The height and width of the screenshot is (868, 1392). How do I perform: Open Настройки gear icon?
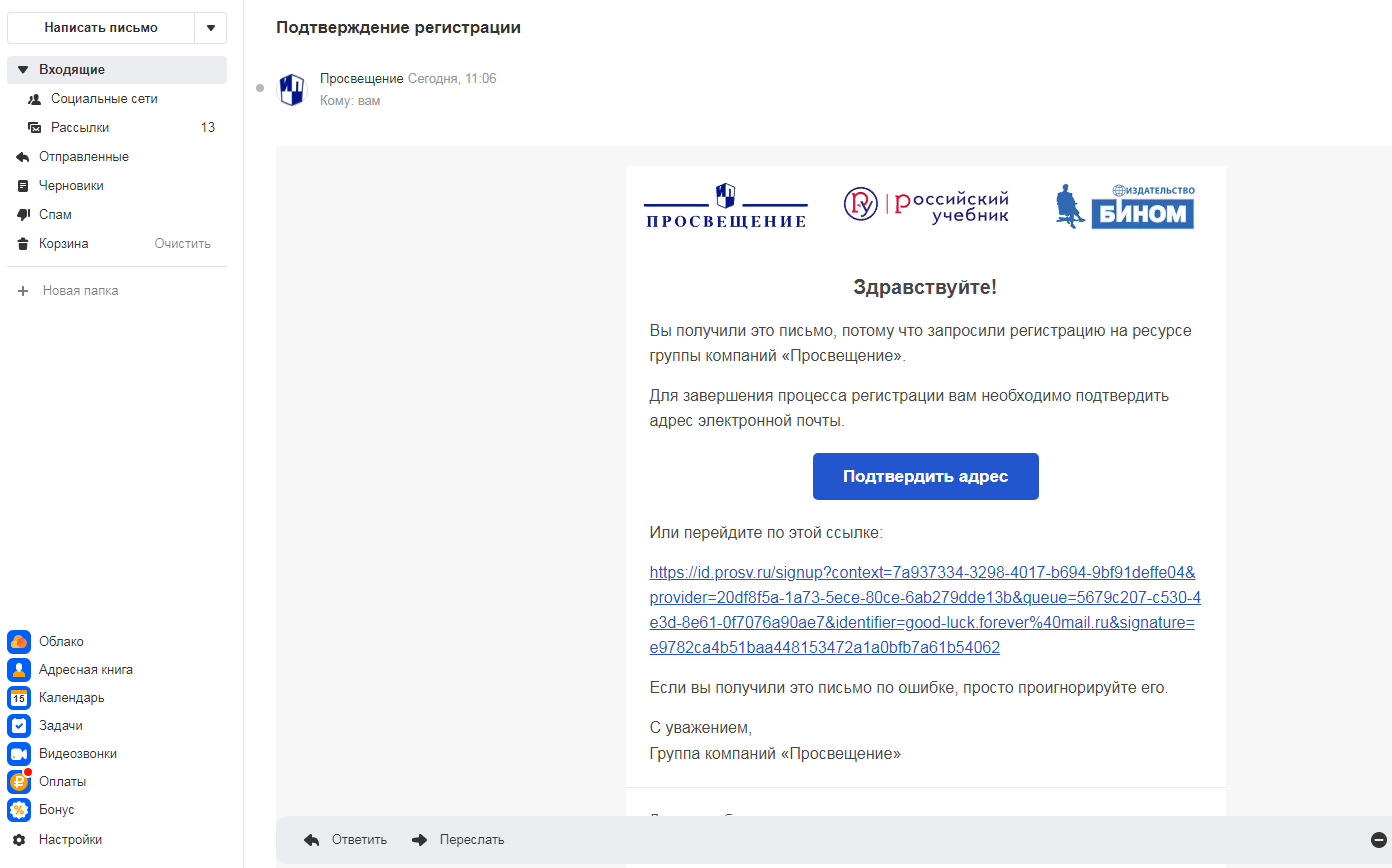pos(19,840)
